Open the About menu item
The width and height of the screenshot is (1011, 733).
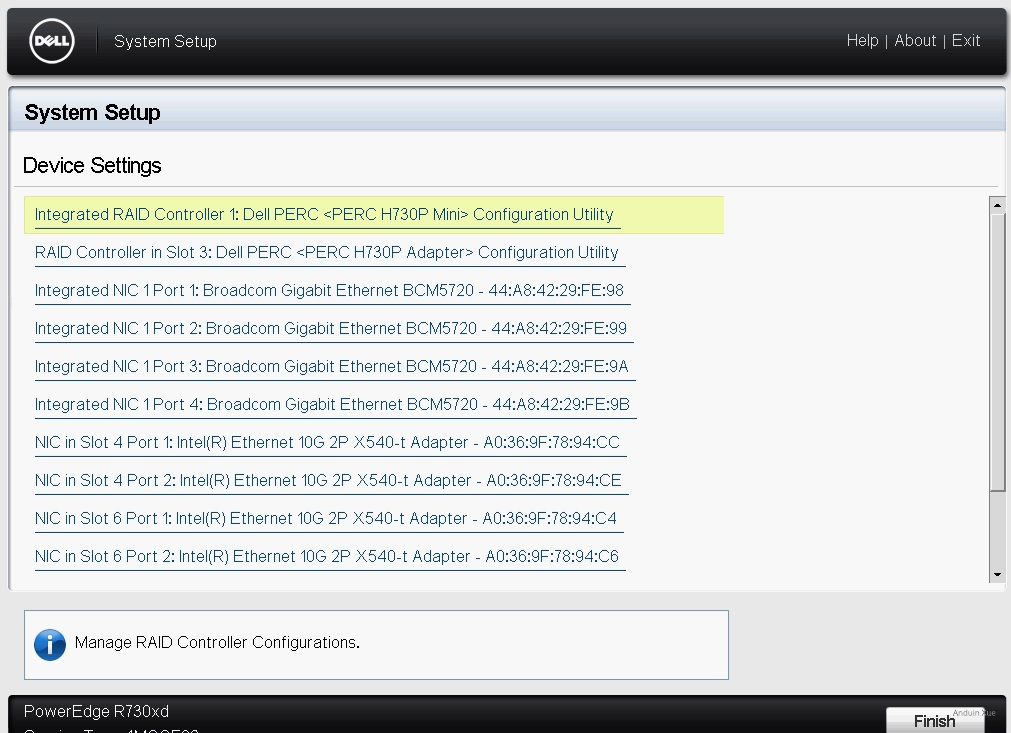(x=915, y=41)
